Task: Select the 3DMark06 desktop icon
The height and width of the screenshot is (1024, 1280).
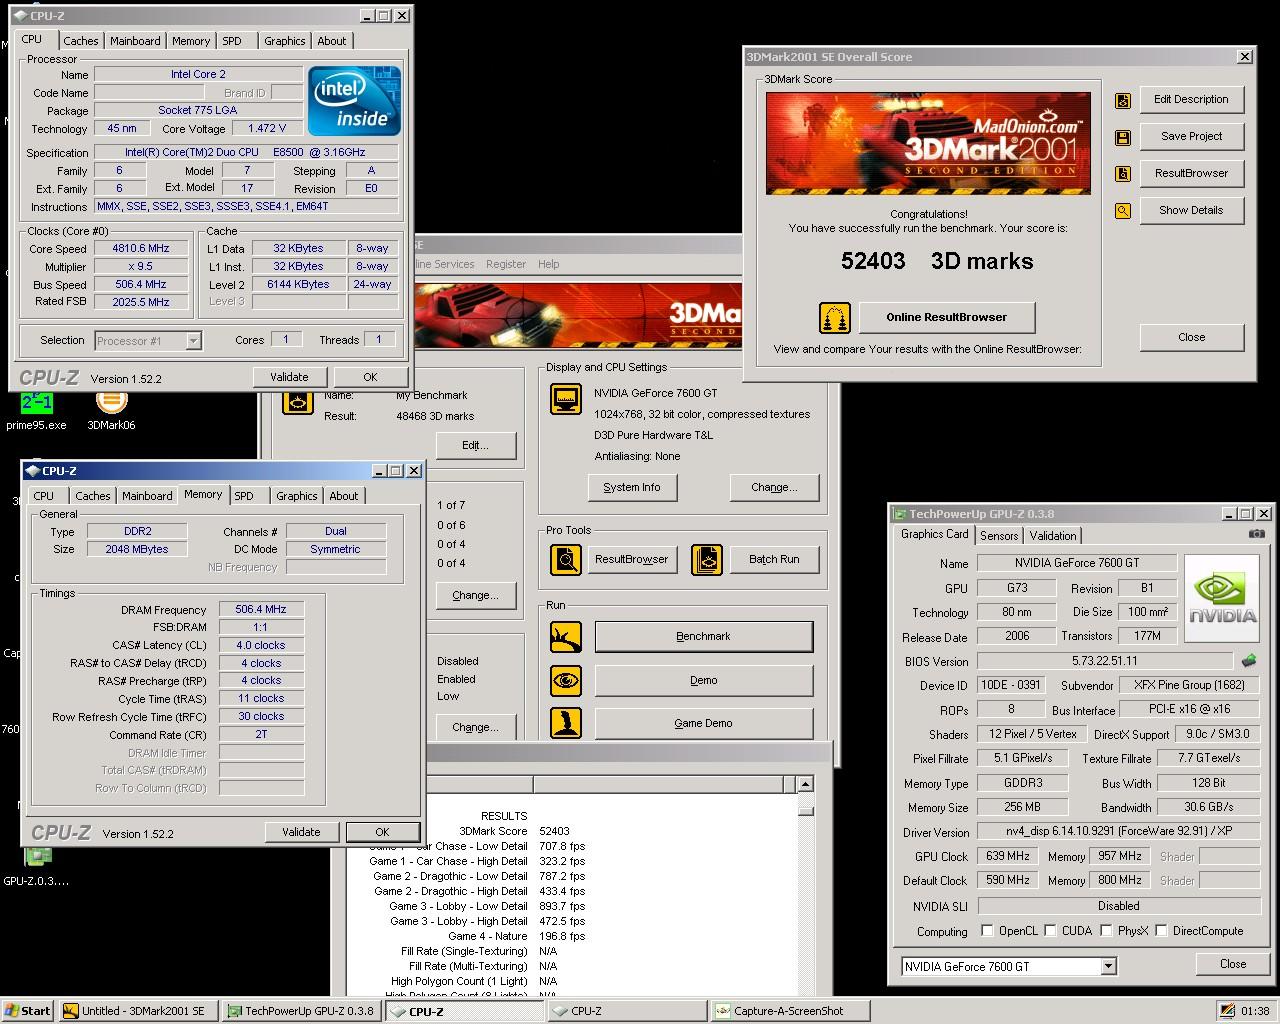Action: pos(111,410)
